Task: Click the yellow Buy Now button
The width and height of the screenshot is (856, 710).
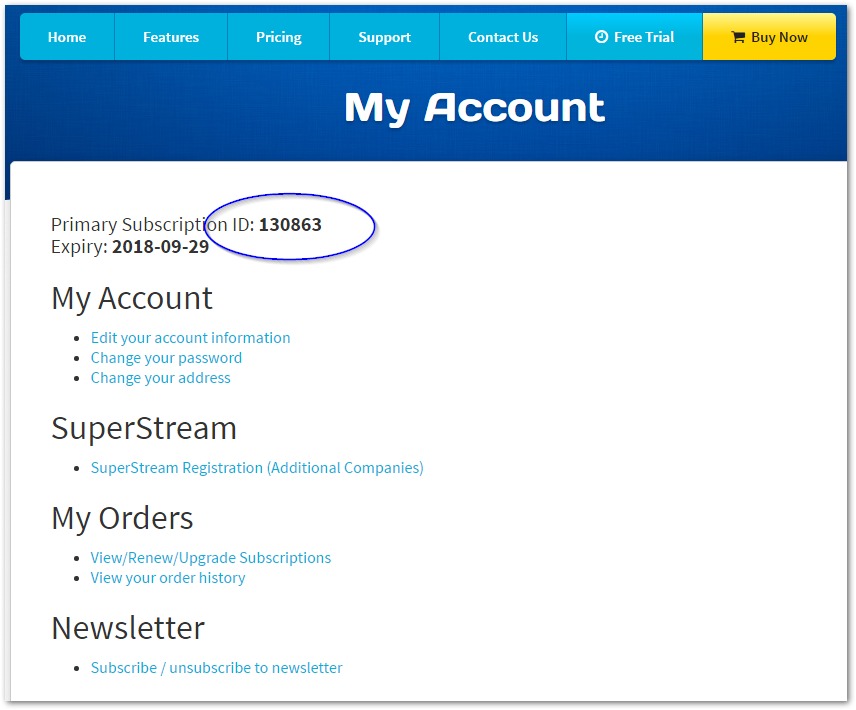Action: click(769, 37)
